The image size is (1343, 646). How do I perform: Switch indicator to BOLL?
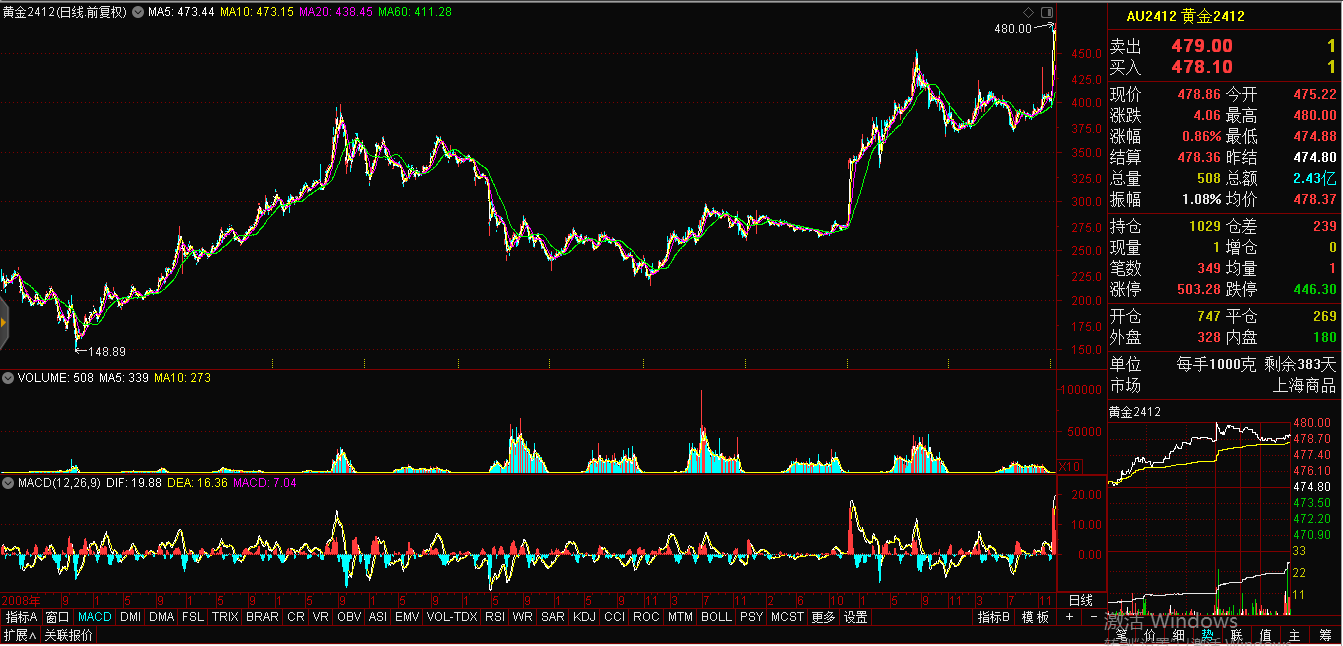point(716,618)
